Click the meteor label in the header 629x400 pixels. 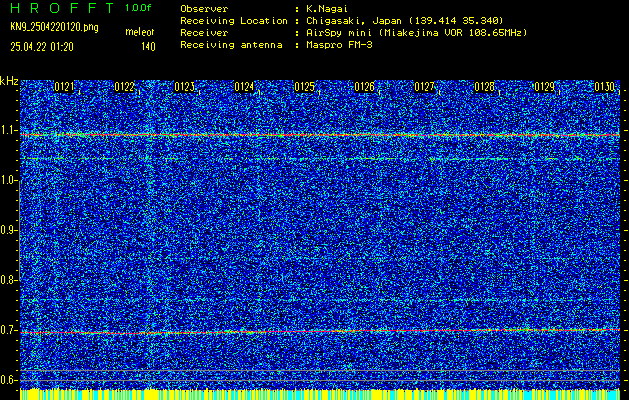[x=140, y=32]
